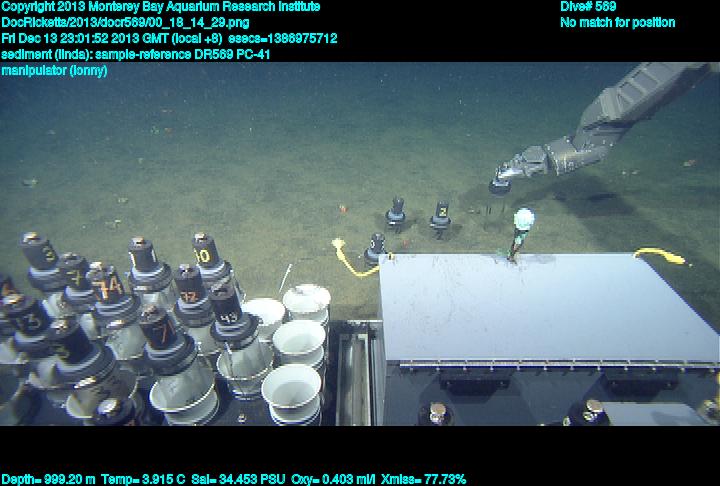Select the push core marked 72
The image size is (720, 486).
188,294
